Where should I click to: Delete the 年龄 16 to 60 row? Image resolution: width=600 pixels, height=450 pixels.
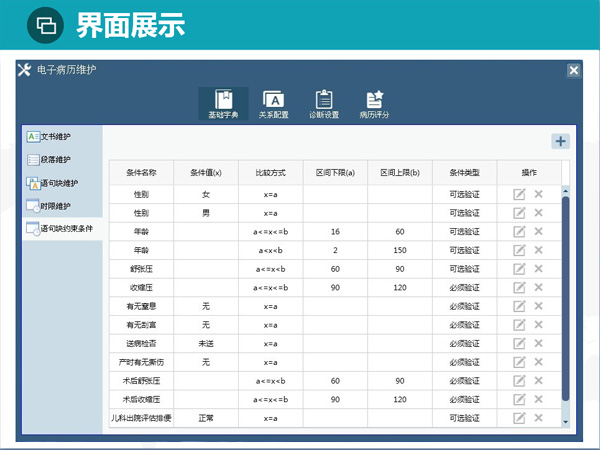538,231
